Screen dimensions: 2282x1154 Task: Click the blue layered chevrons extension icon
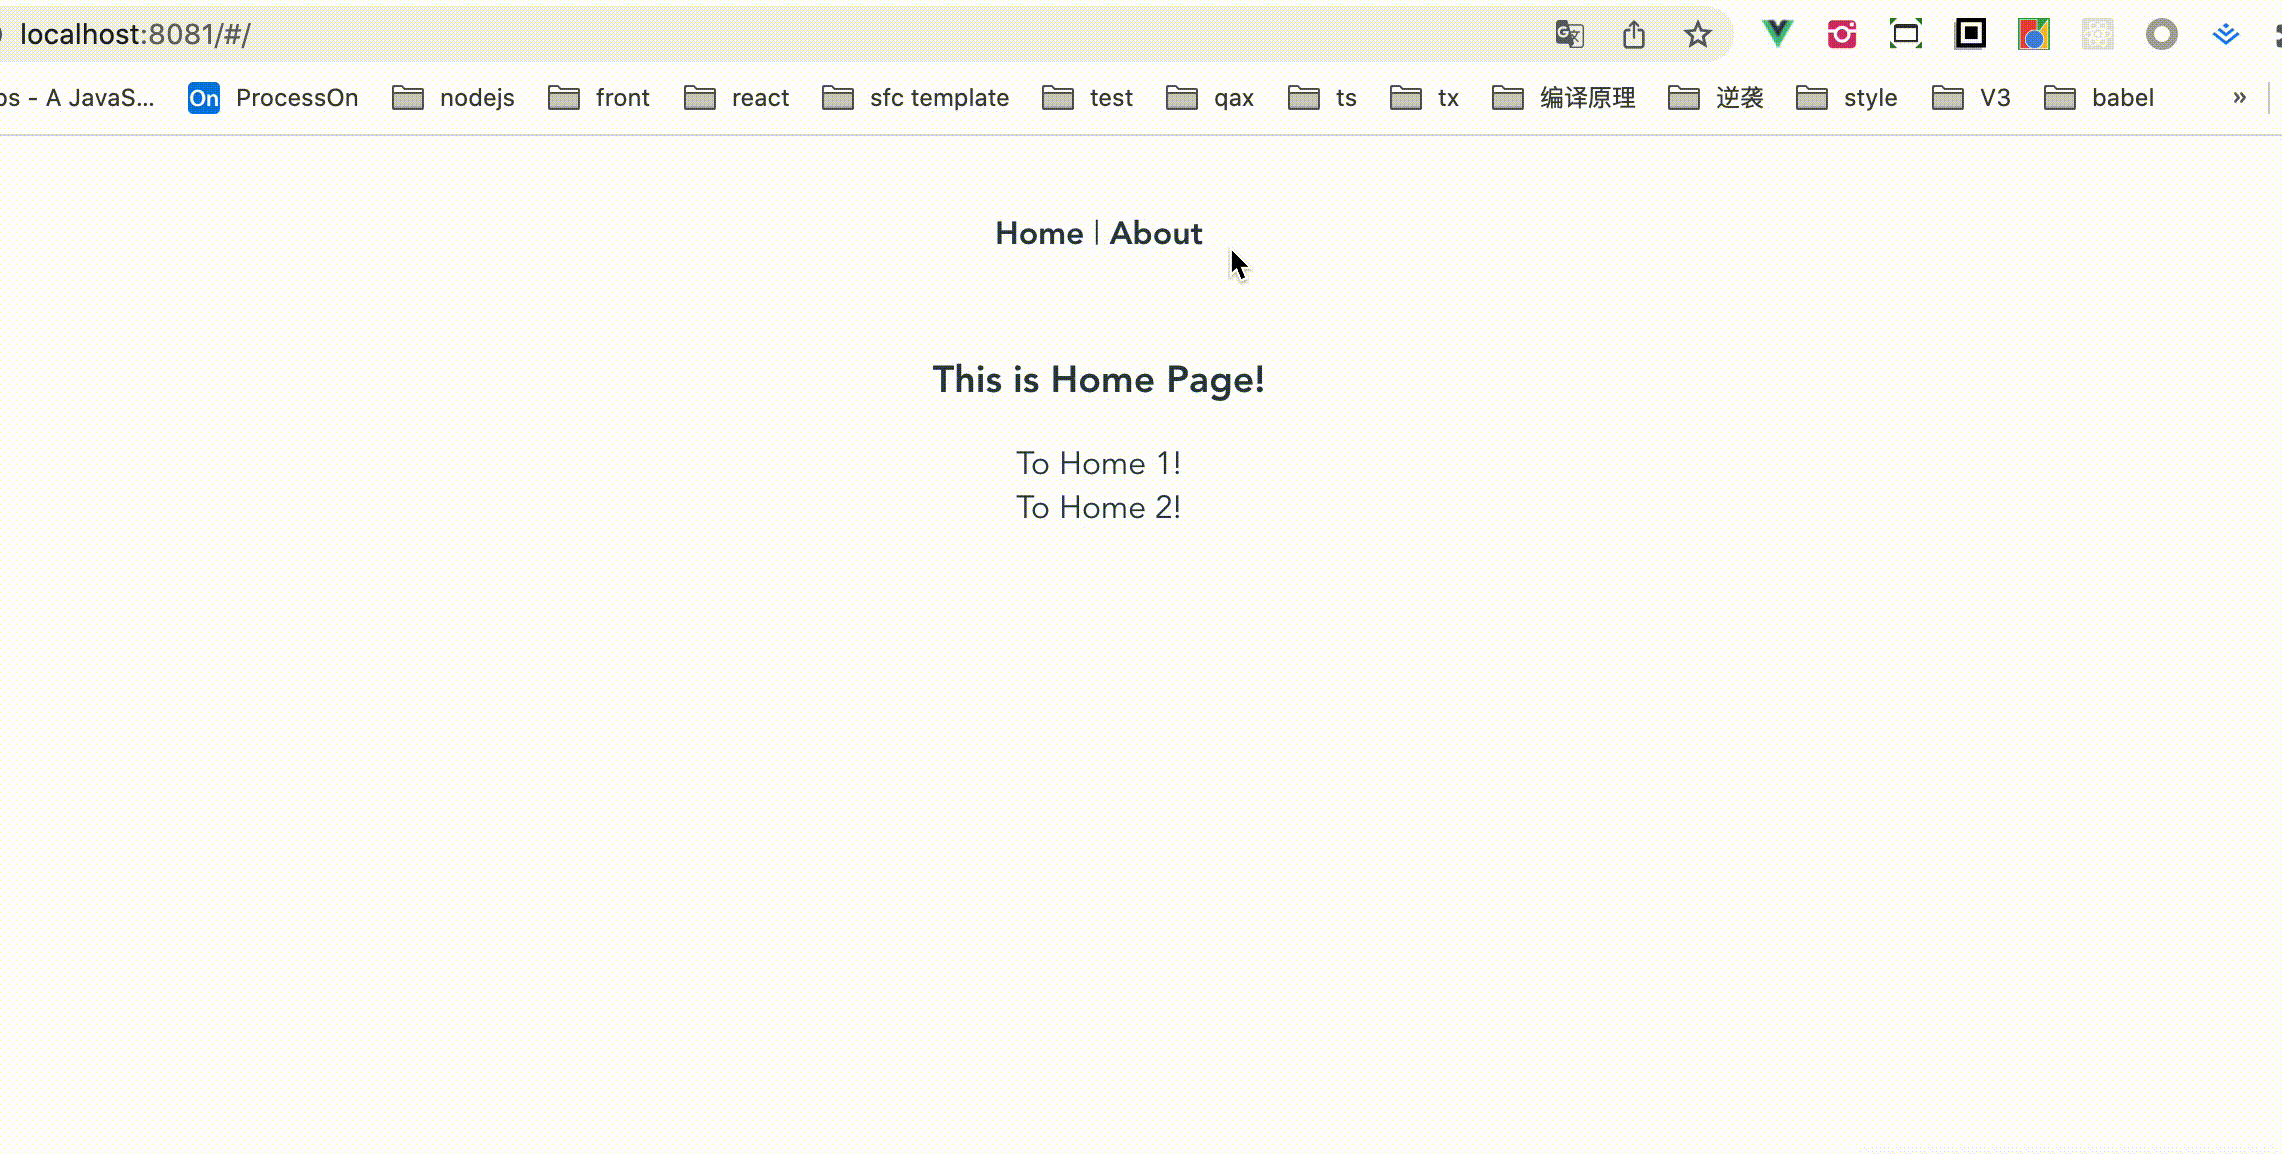coord(2225,35)
